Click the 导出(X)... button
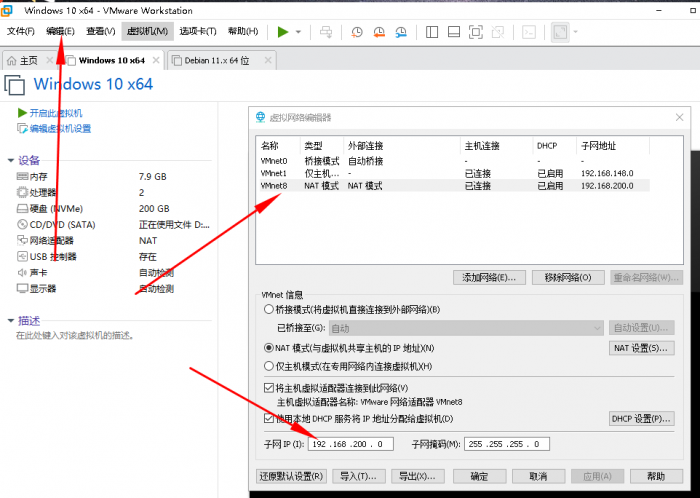Image resolution: width=700 pixels, height=498 pixels. pos(417,476)
